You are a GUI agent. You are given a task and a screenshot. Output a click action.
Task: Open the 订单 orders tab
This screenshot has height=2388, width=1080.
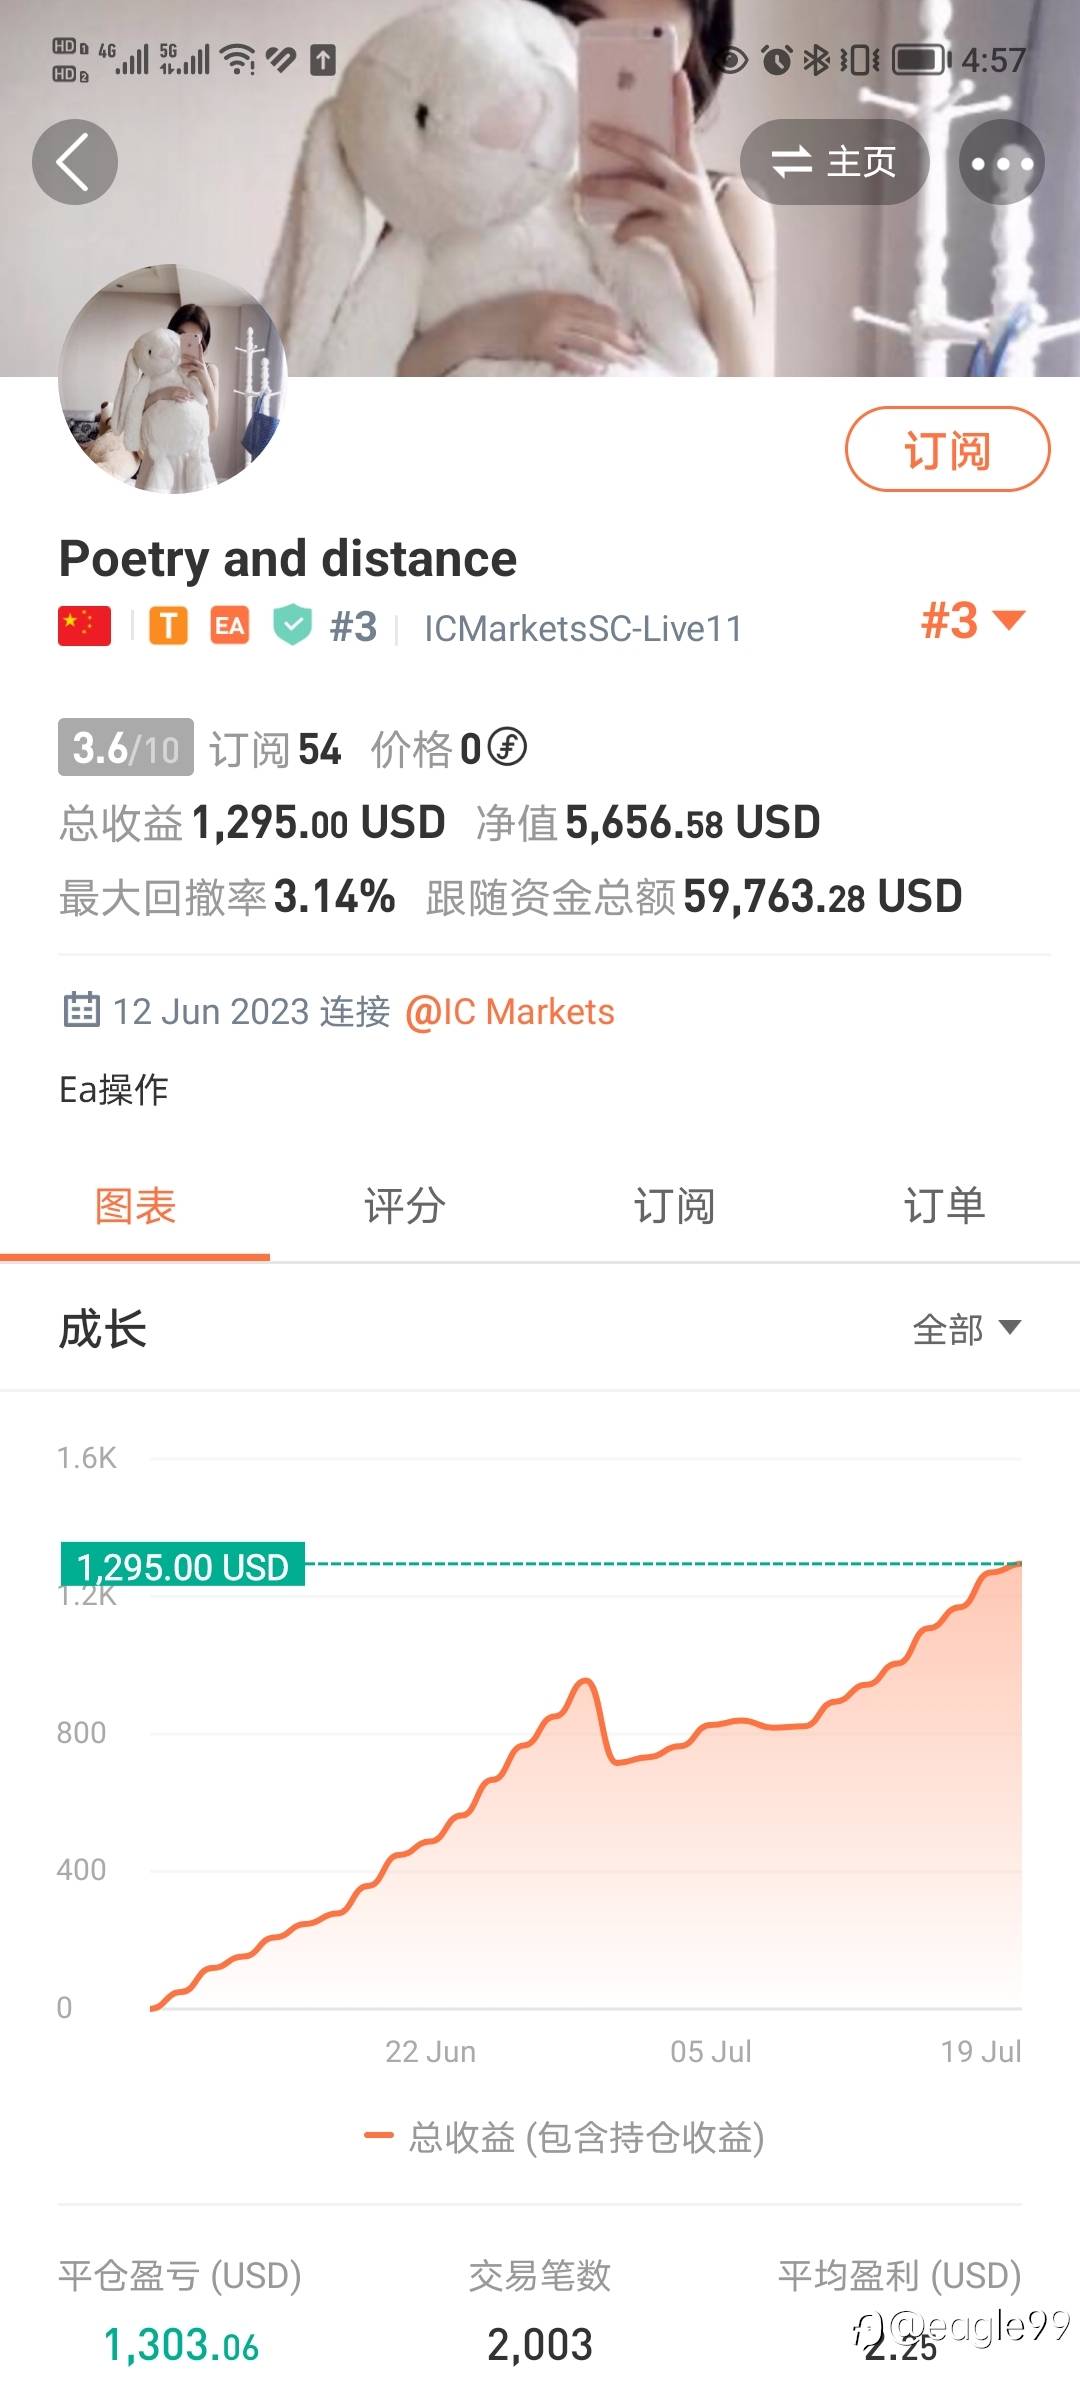[x=944, y=1206]
